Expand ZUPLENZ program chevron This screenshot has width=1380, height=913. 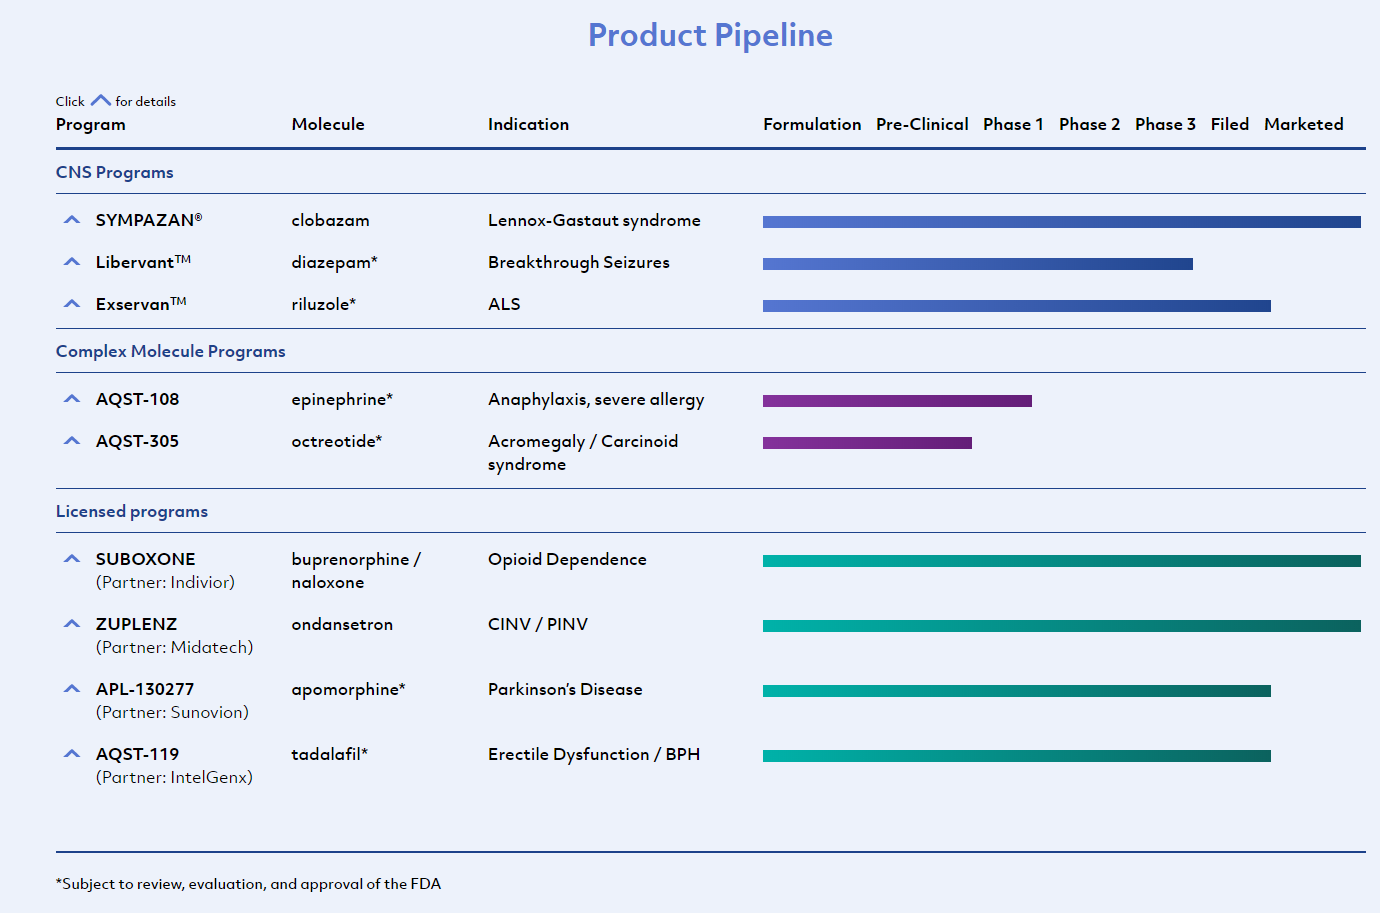pyautogui.click(x=72, y=624)
